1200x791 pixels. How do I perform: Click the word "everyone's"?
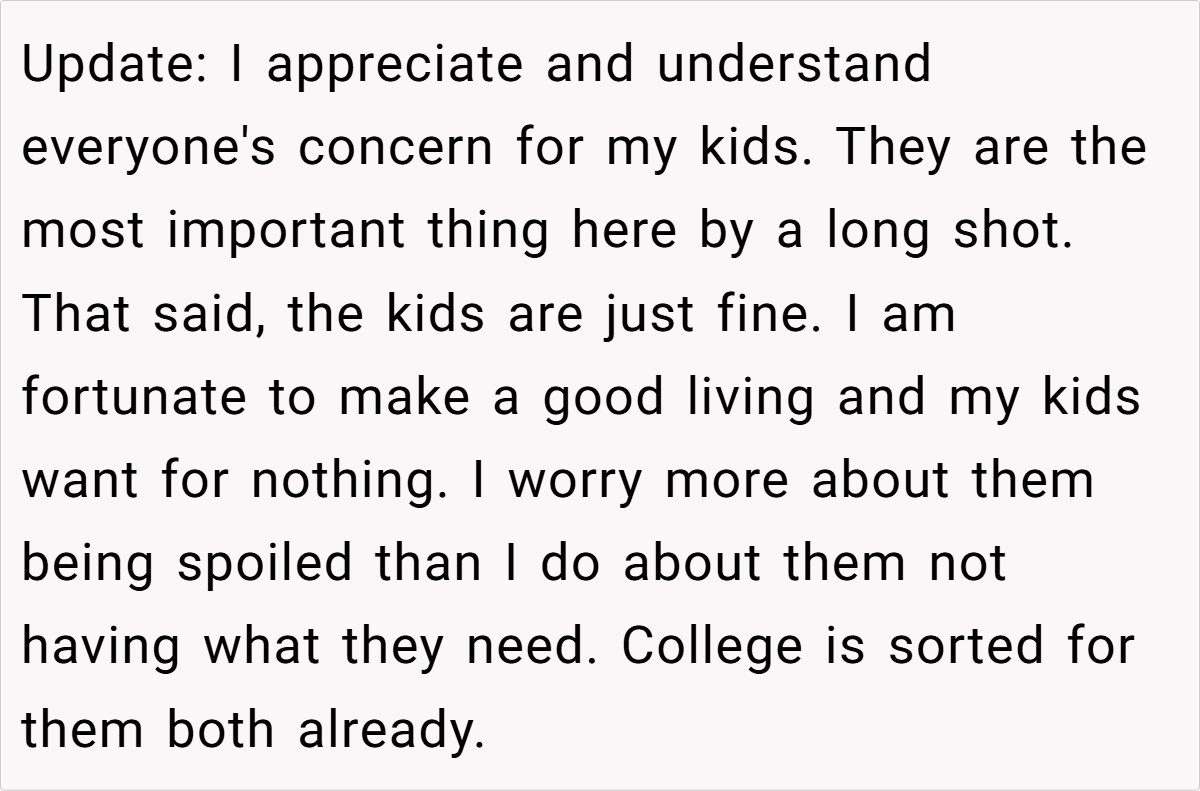[x=148, y=149]
